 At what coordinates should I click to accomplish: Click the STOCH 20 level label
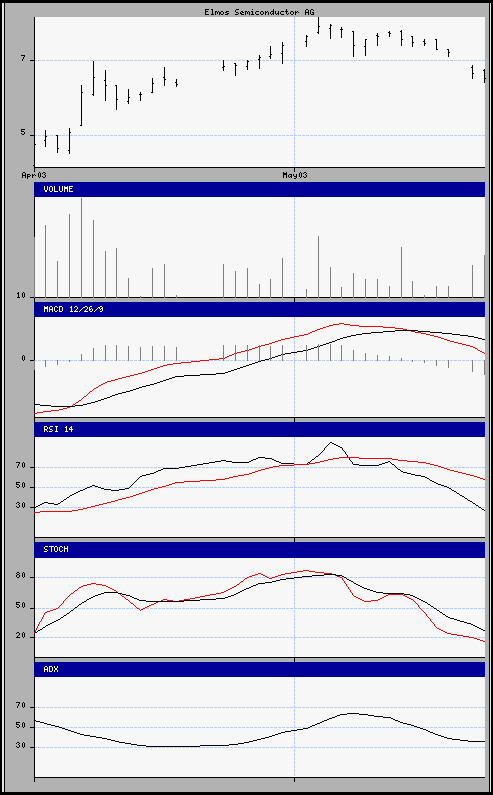(20, 636)
